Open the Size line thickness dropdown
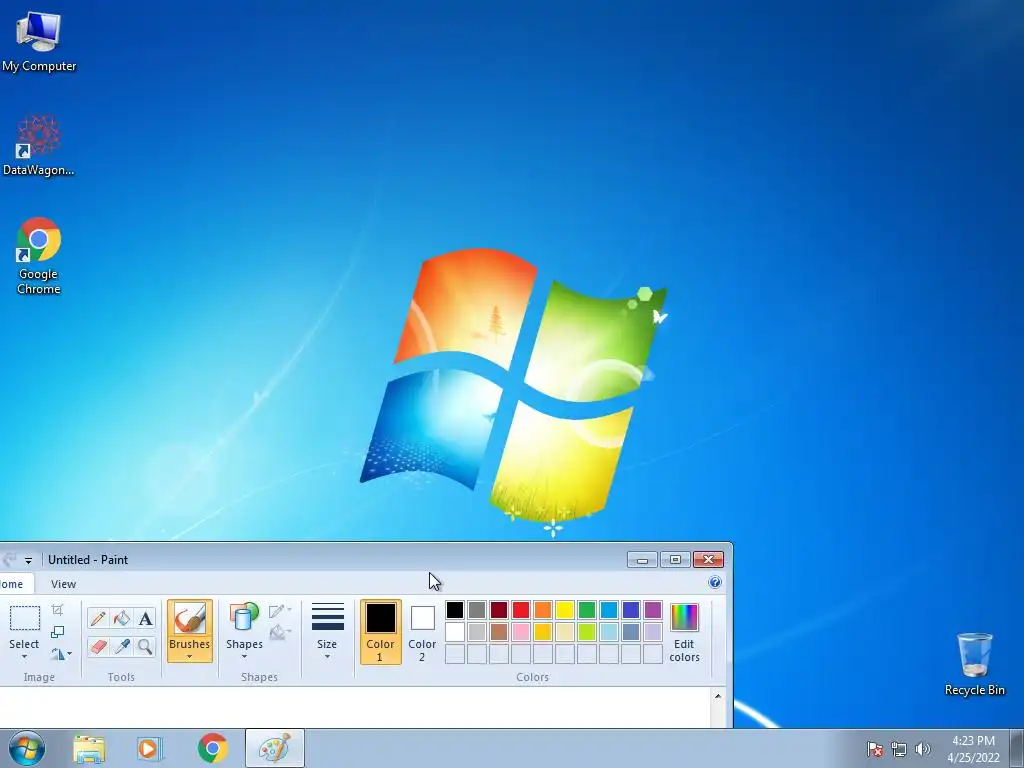The image size is (1024, 768). click(x=327, y=632)
